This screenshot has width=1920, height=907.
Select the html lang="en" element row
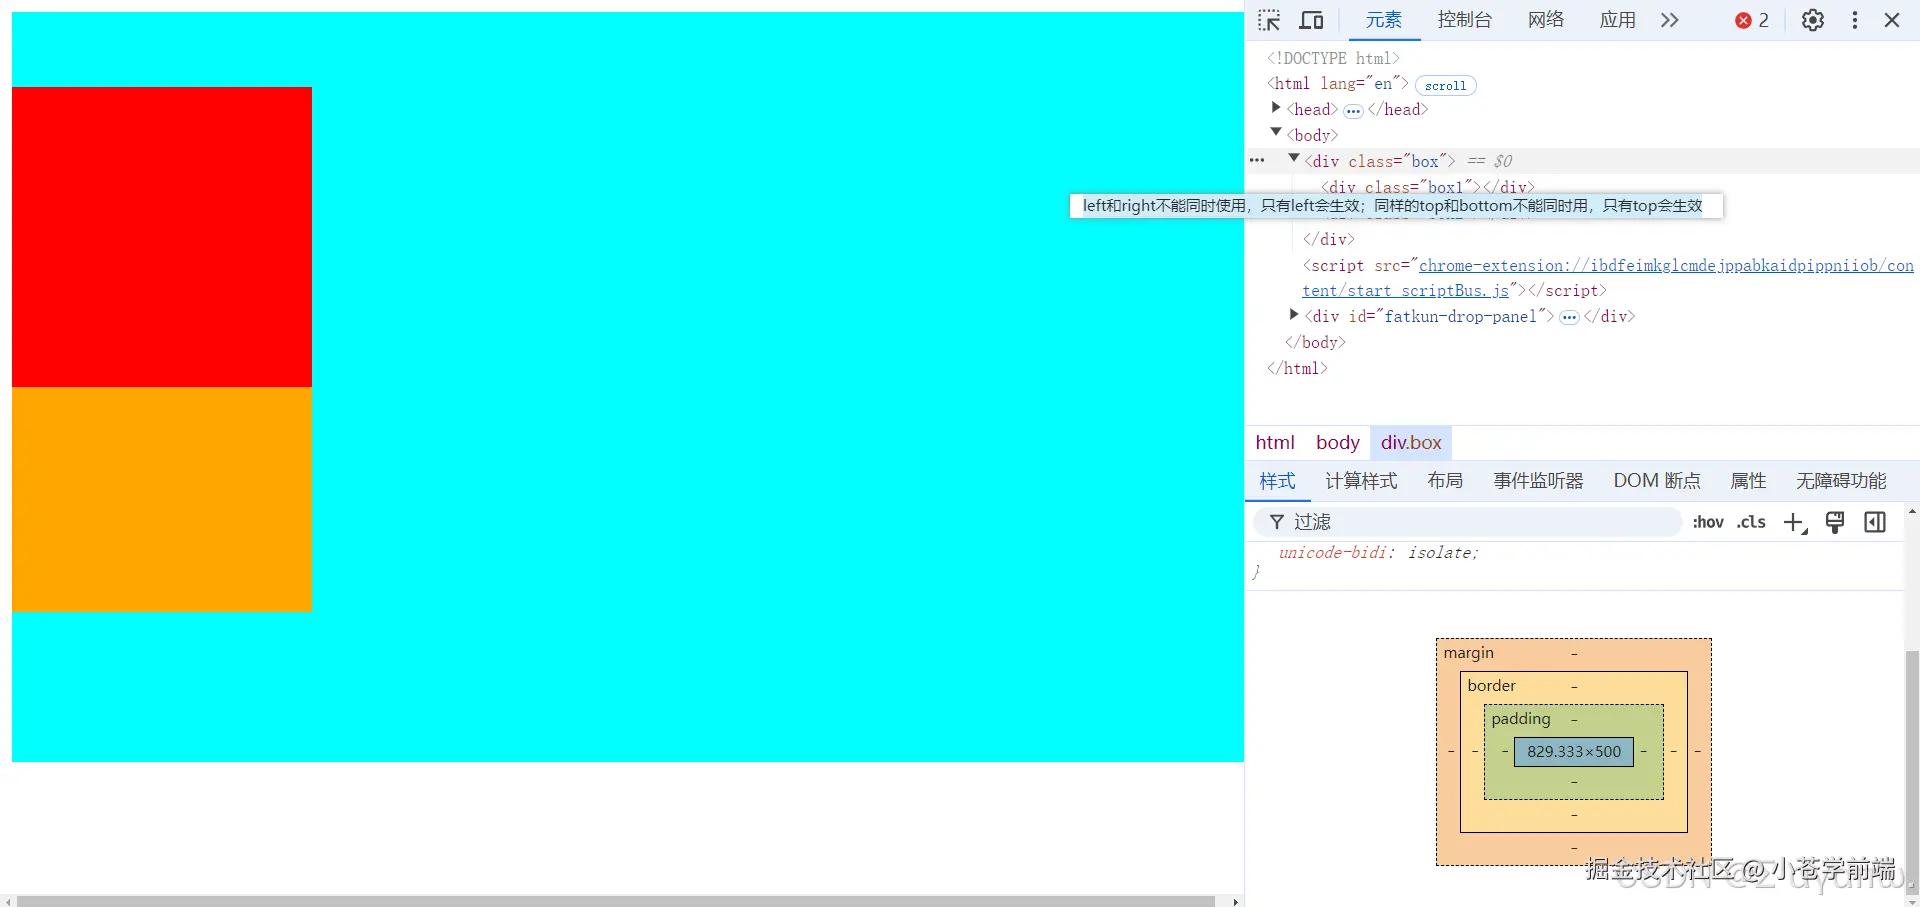click(1338, 84)
